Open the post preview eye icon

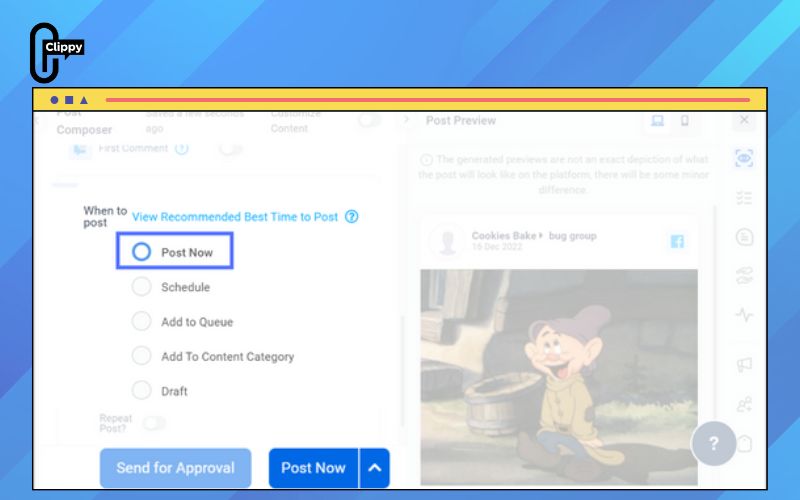[744, 159]
